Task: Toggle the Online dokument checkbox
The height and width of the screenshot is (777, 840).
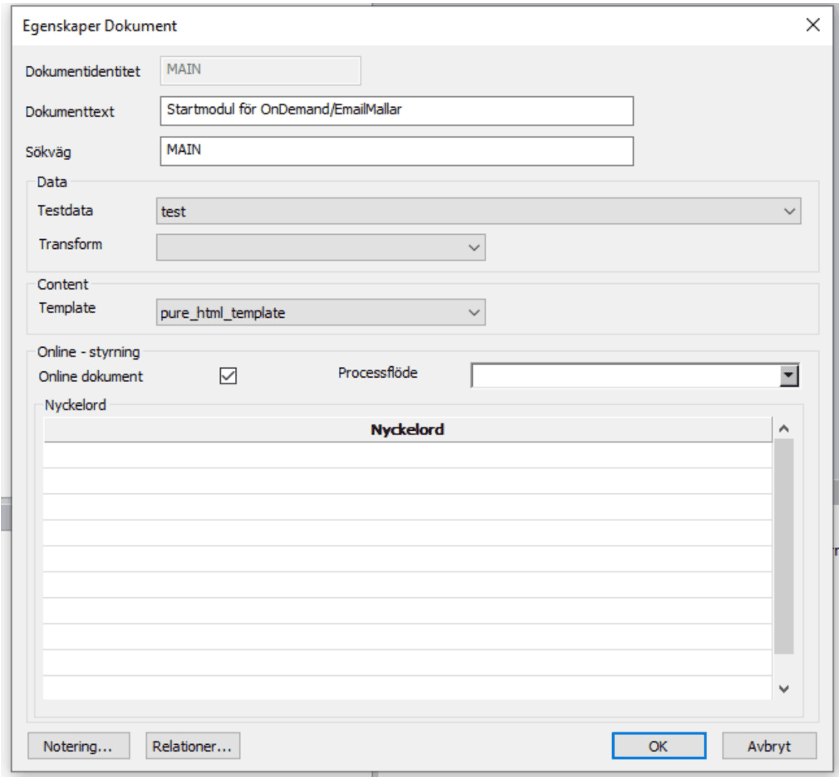Action: pyautogui.click(x=228, y=376)
